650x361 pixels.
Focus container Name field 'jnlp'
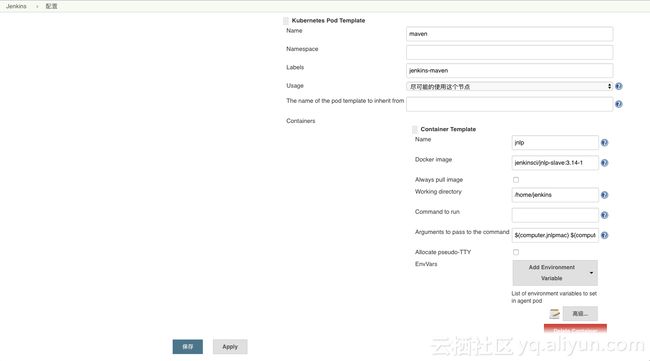(555, 143)
